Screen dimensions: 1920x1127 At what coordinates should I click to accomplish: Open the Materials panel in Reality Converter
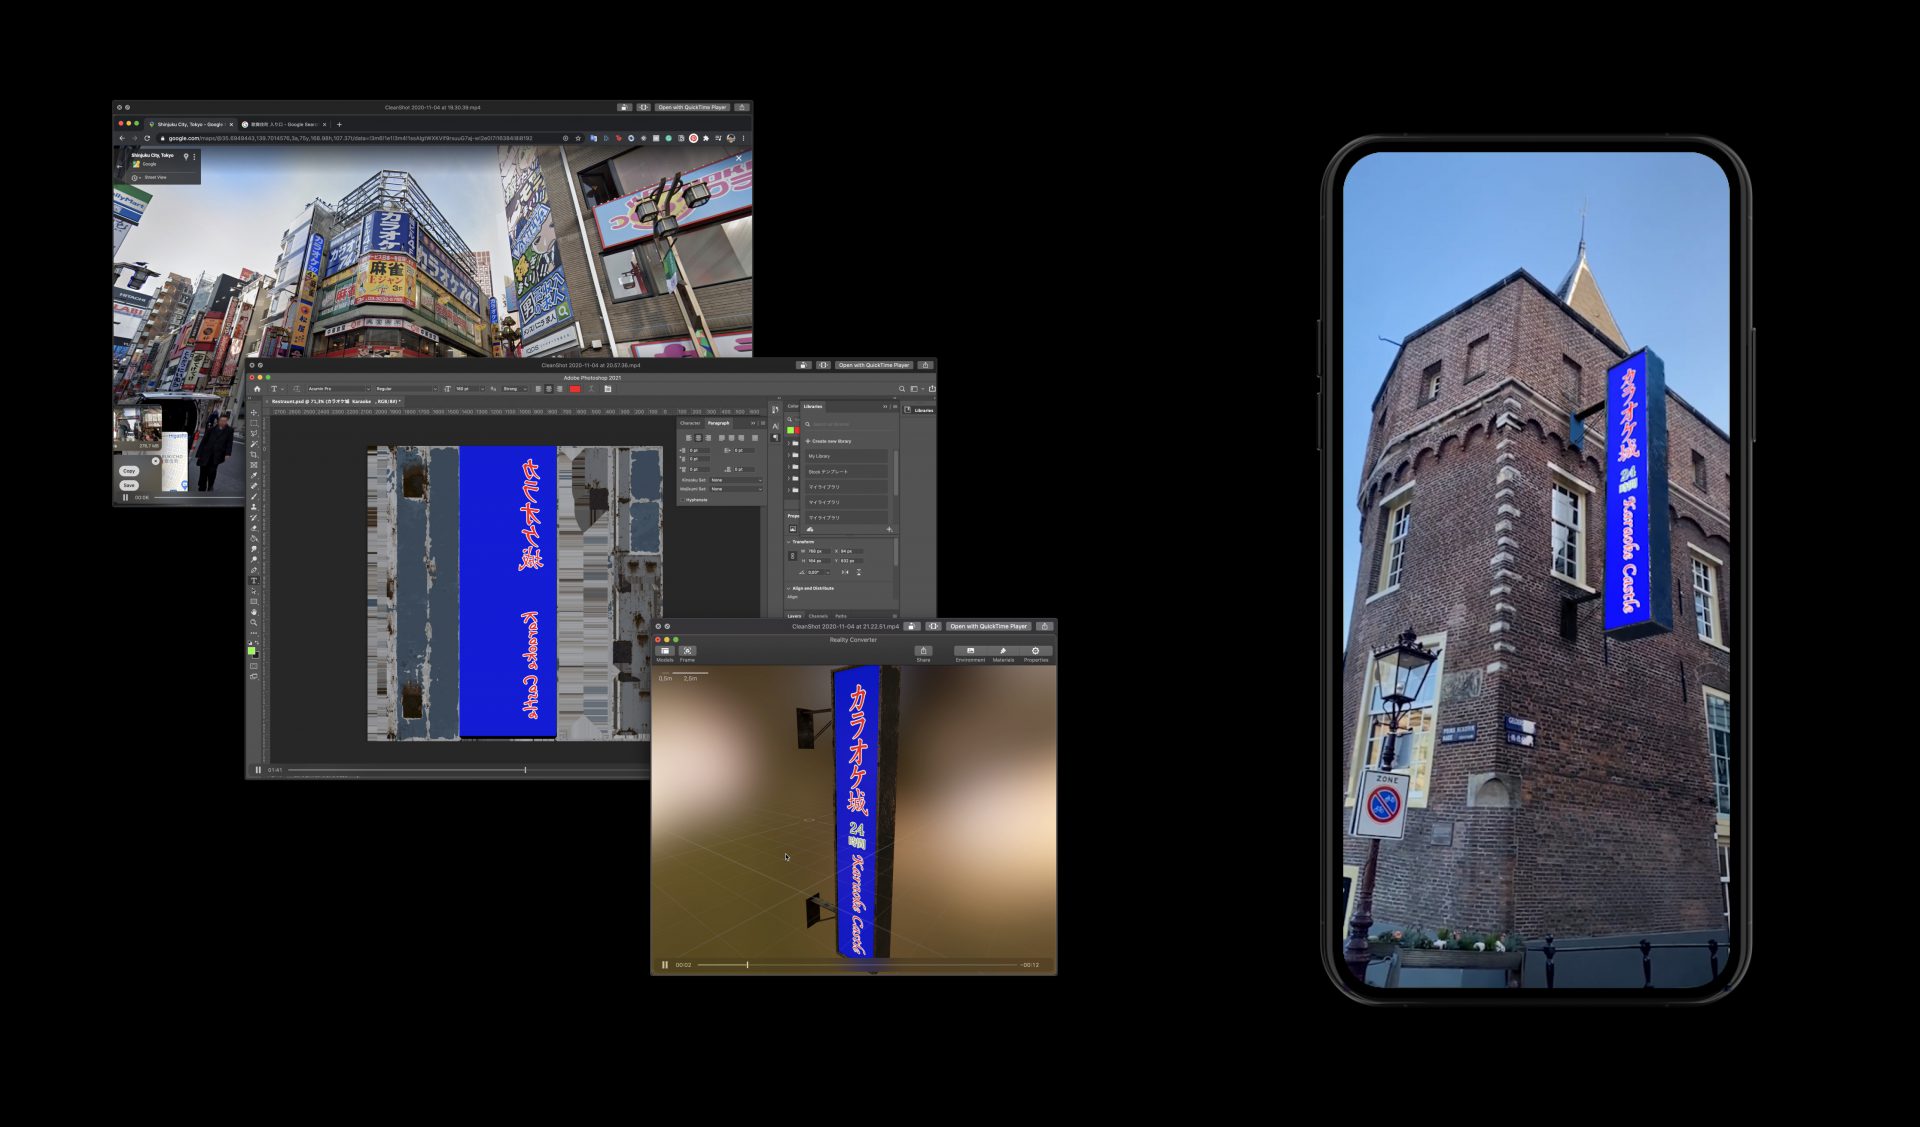click(1003, 651)
